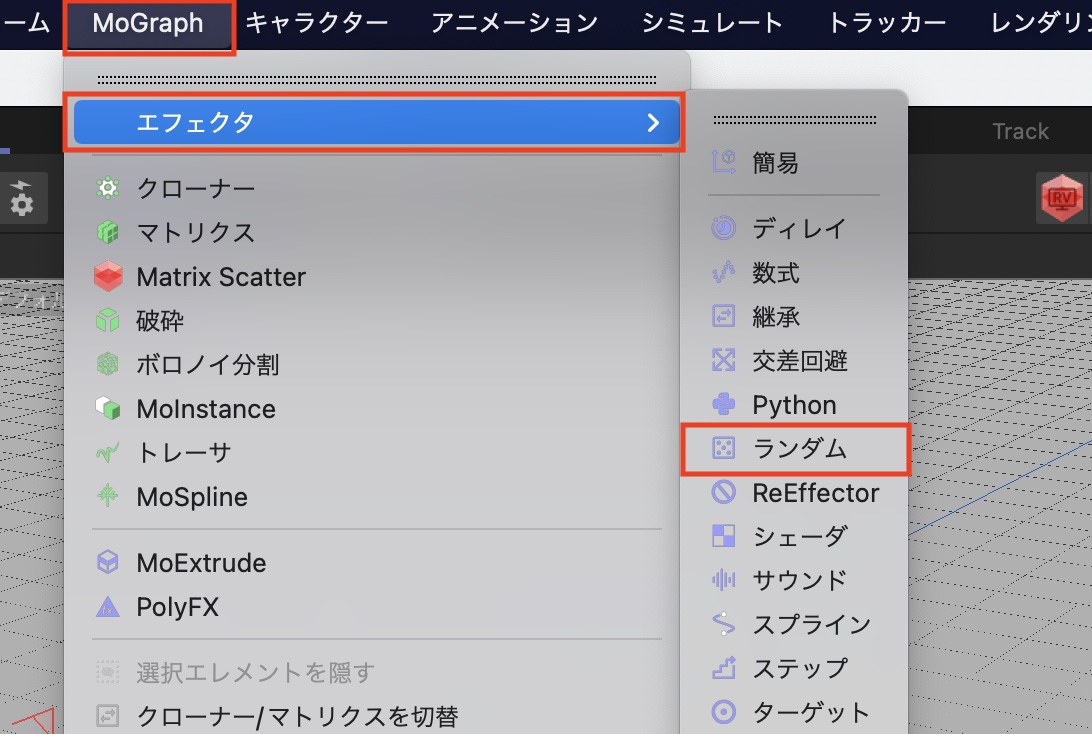
Task: Choose the Delay (ディレイ) effector entry
Action: click(x=798, y=229)
